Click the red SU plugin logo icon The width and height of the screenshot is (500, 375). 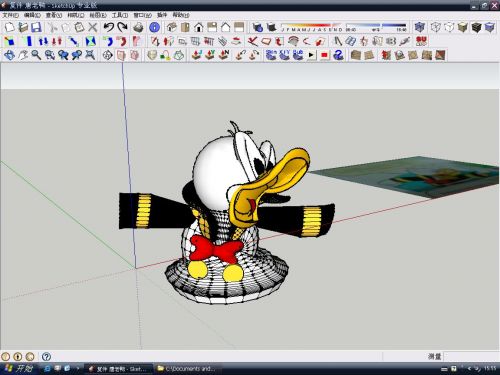tap(421, 41)
